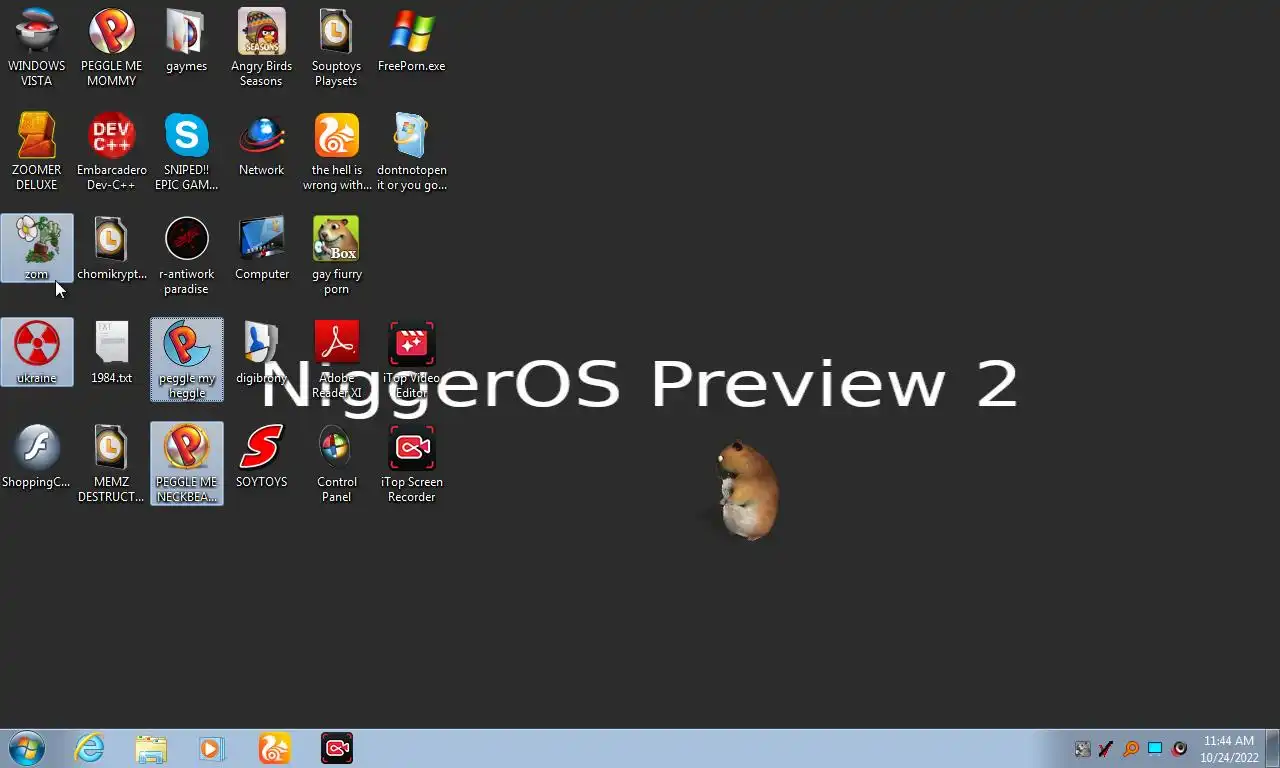Open the Windows Start menu orb
Screen dimensions: 1280x768
27,748
